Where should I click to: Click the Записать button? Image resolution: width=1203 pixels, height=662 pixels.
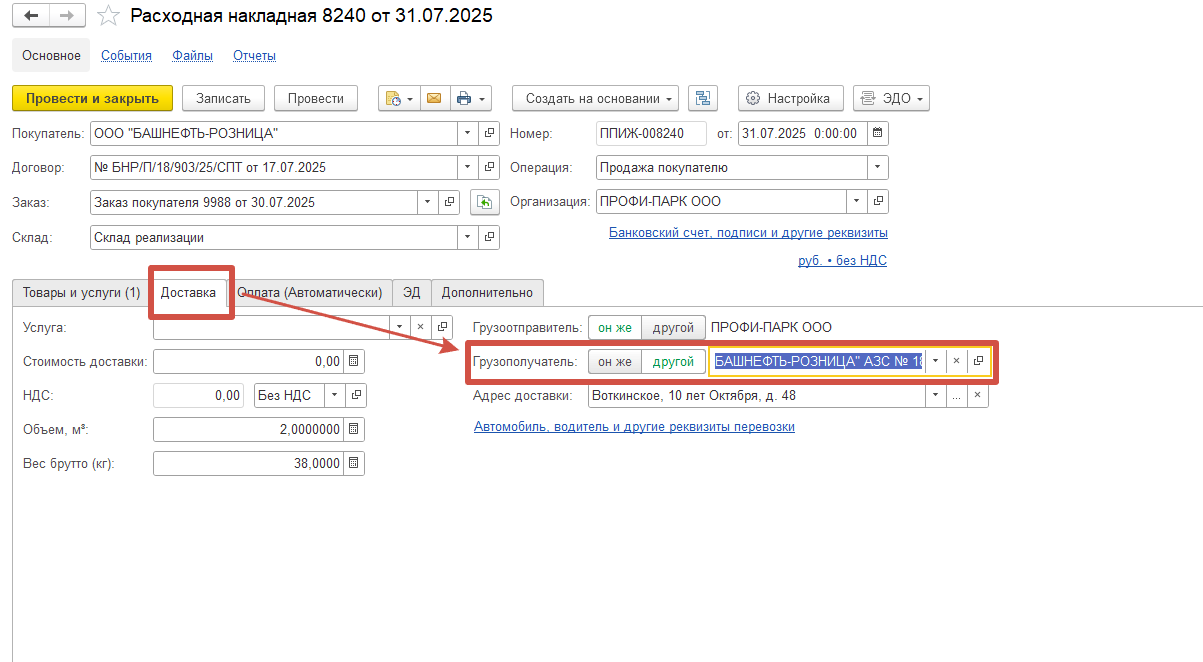pyautogui.click(x=223, y=98)
